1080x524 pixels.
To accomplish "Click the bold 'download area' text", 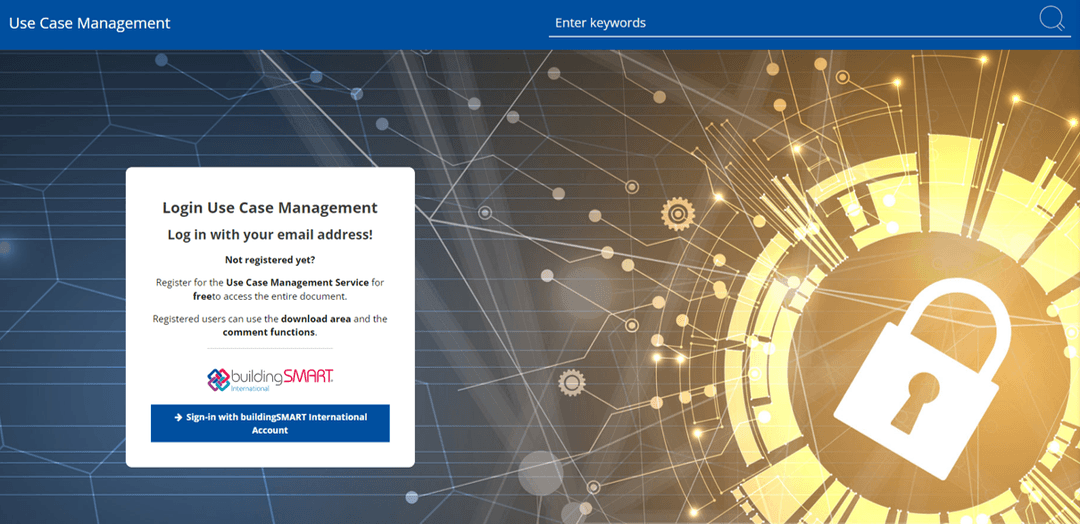I will pyautogui.click(x=316, y=319).
